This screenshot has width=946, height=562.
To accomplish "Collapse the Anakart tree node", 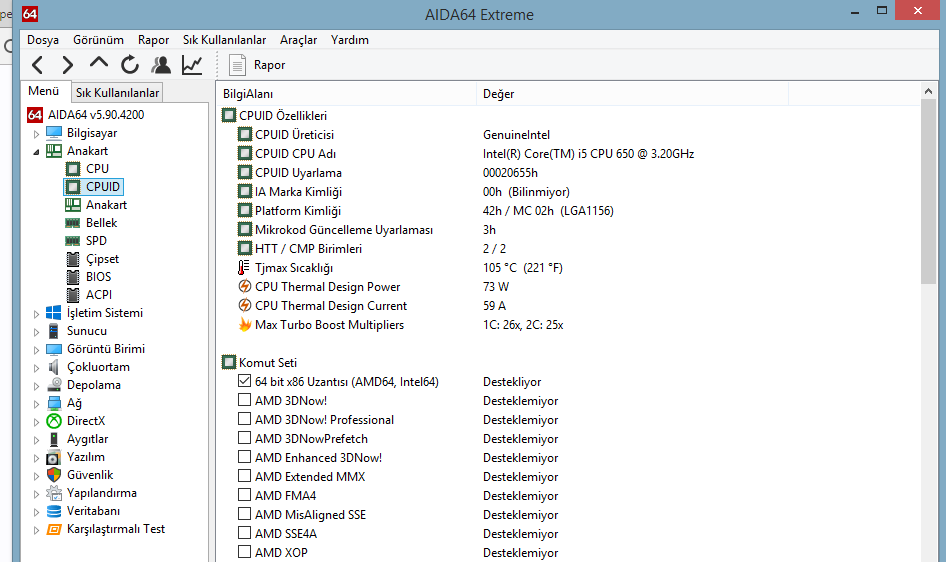I will pos(37,151).
